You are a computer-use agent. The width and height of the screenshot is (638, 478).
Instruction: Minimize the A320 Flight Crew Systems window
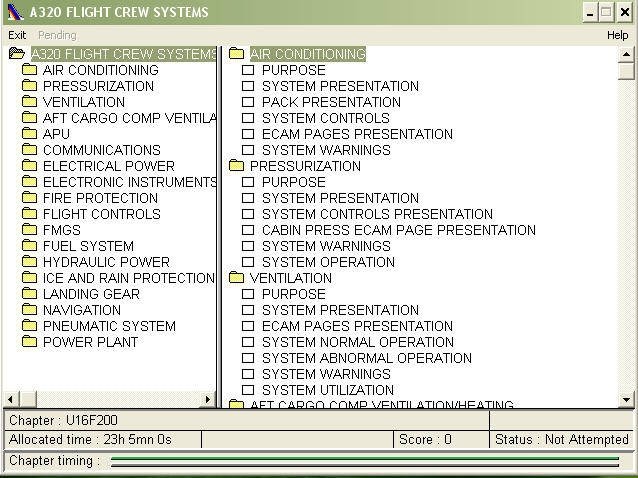coord(590,12)
